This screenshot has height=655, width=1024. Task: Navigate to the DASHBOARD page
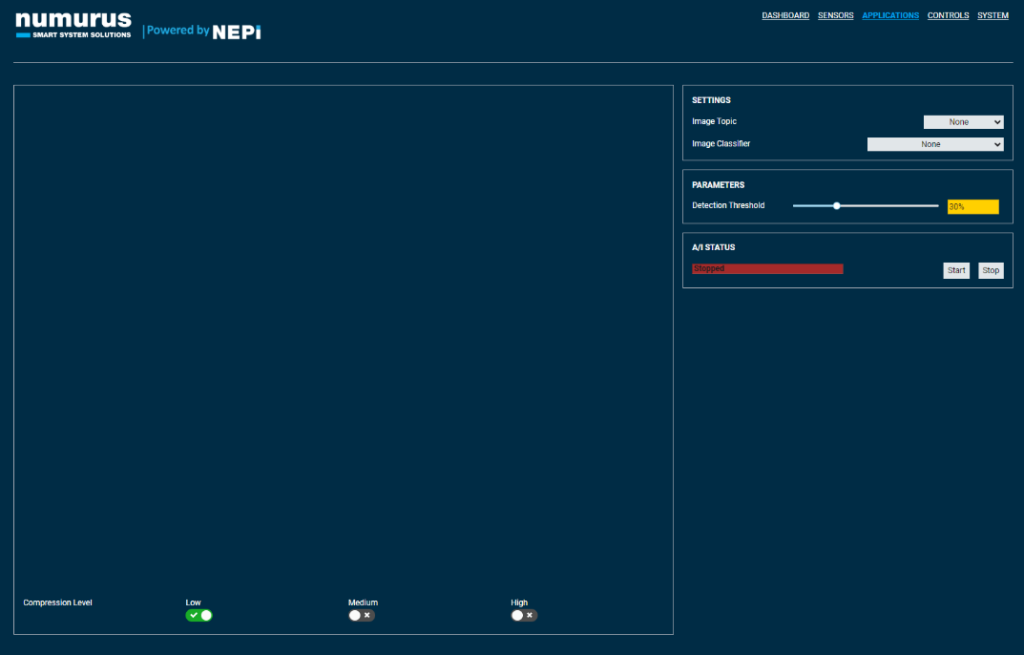pos(785,15)
